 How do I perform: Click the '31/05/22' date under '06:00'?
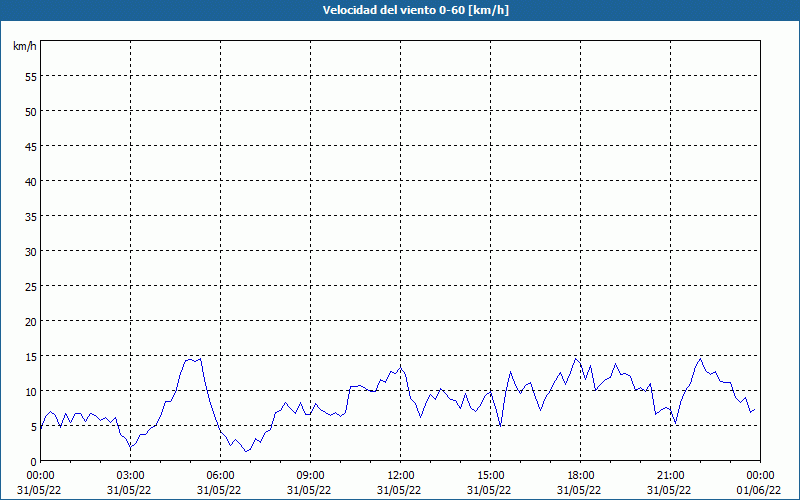coord(219,490)
